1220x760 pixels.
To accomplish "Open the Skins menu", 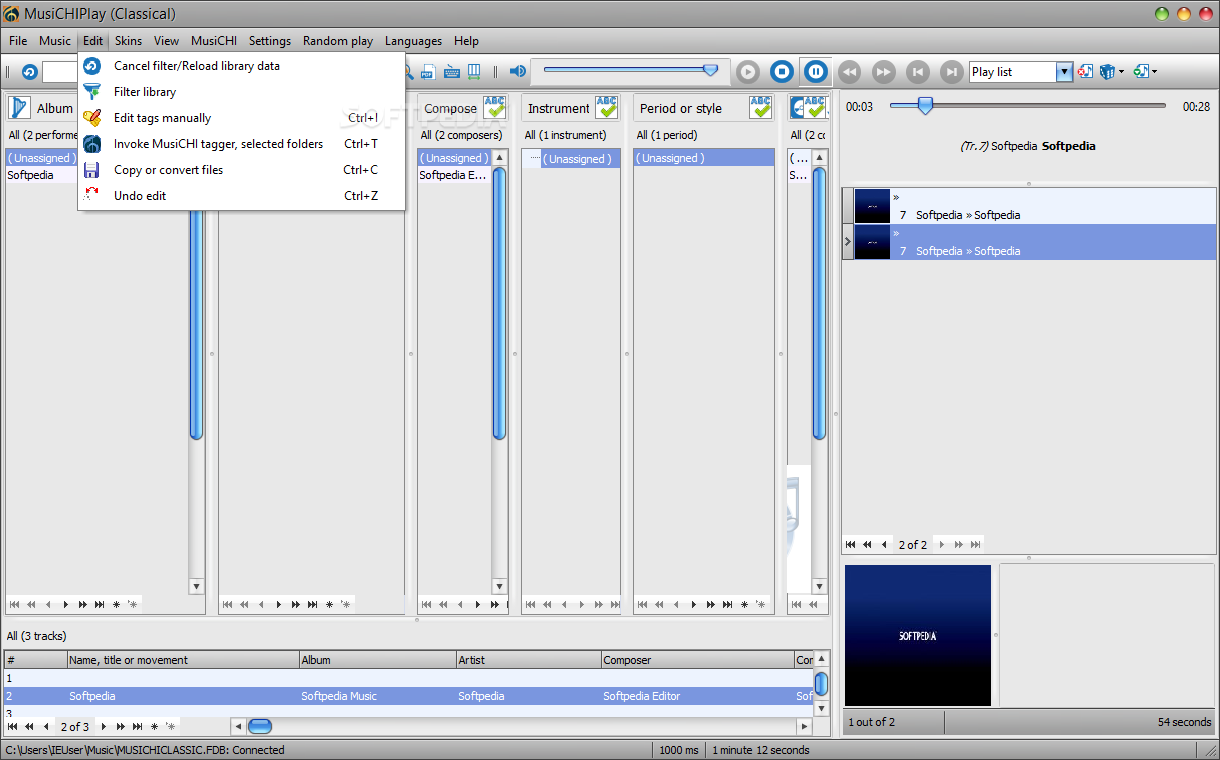I will [128, 41].
